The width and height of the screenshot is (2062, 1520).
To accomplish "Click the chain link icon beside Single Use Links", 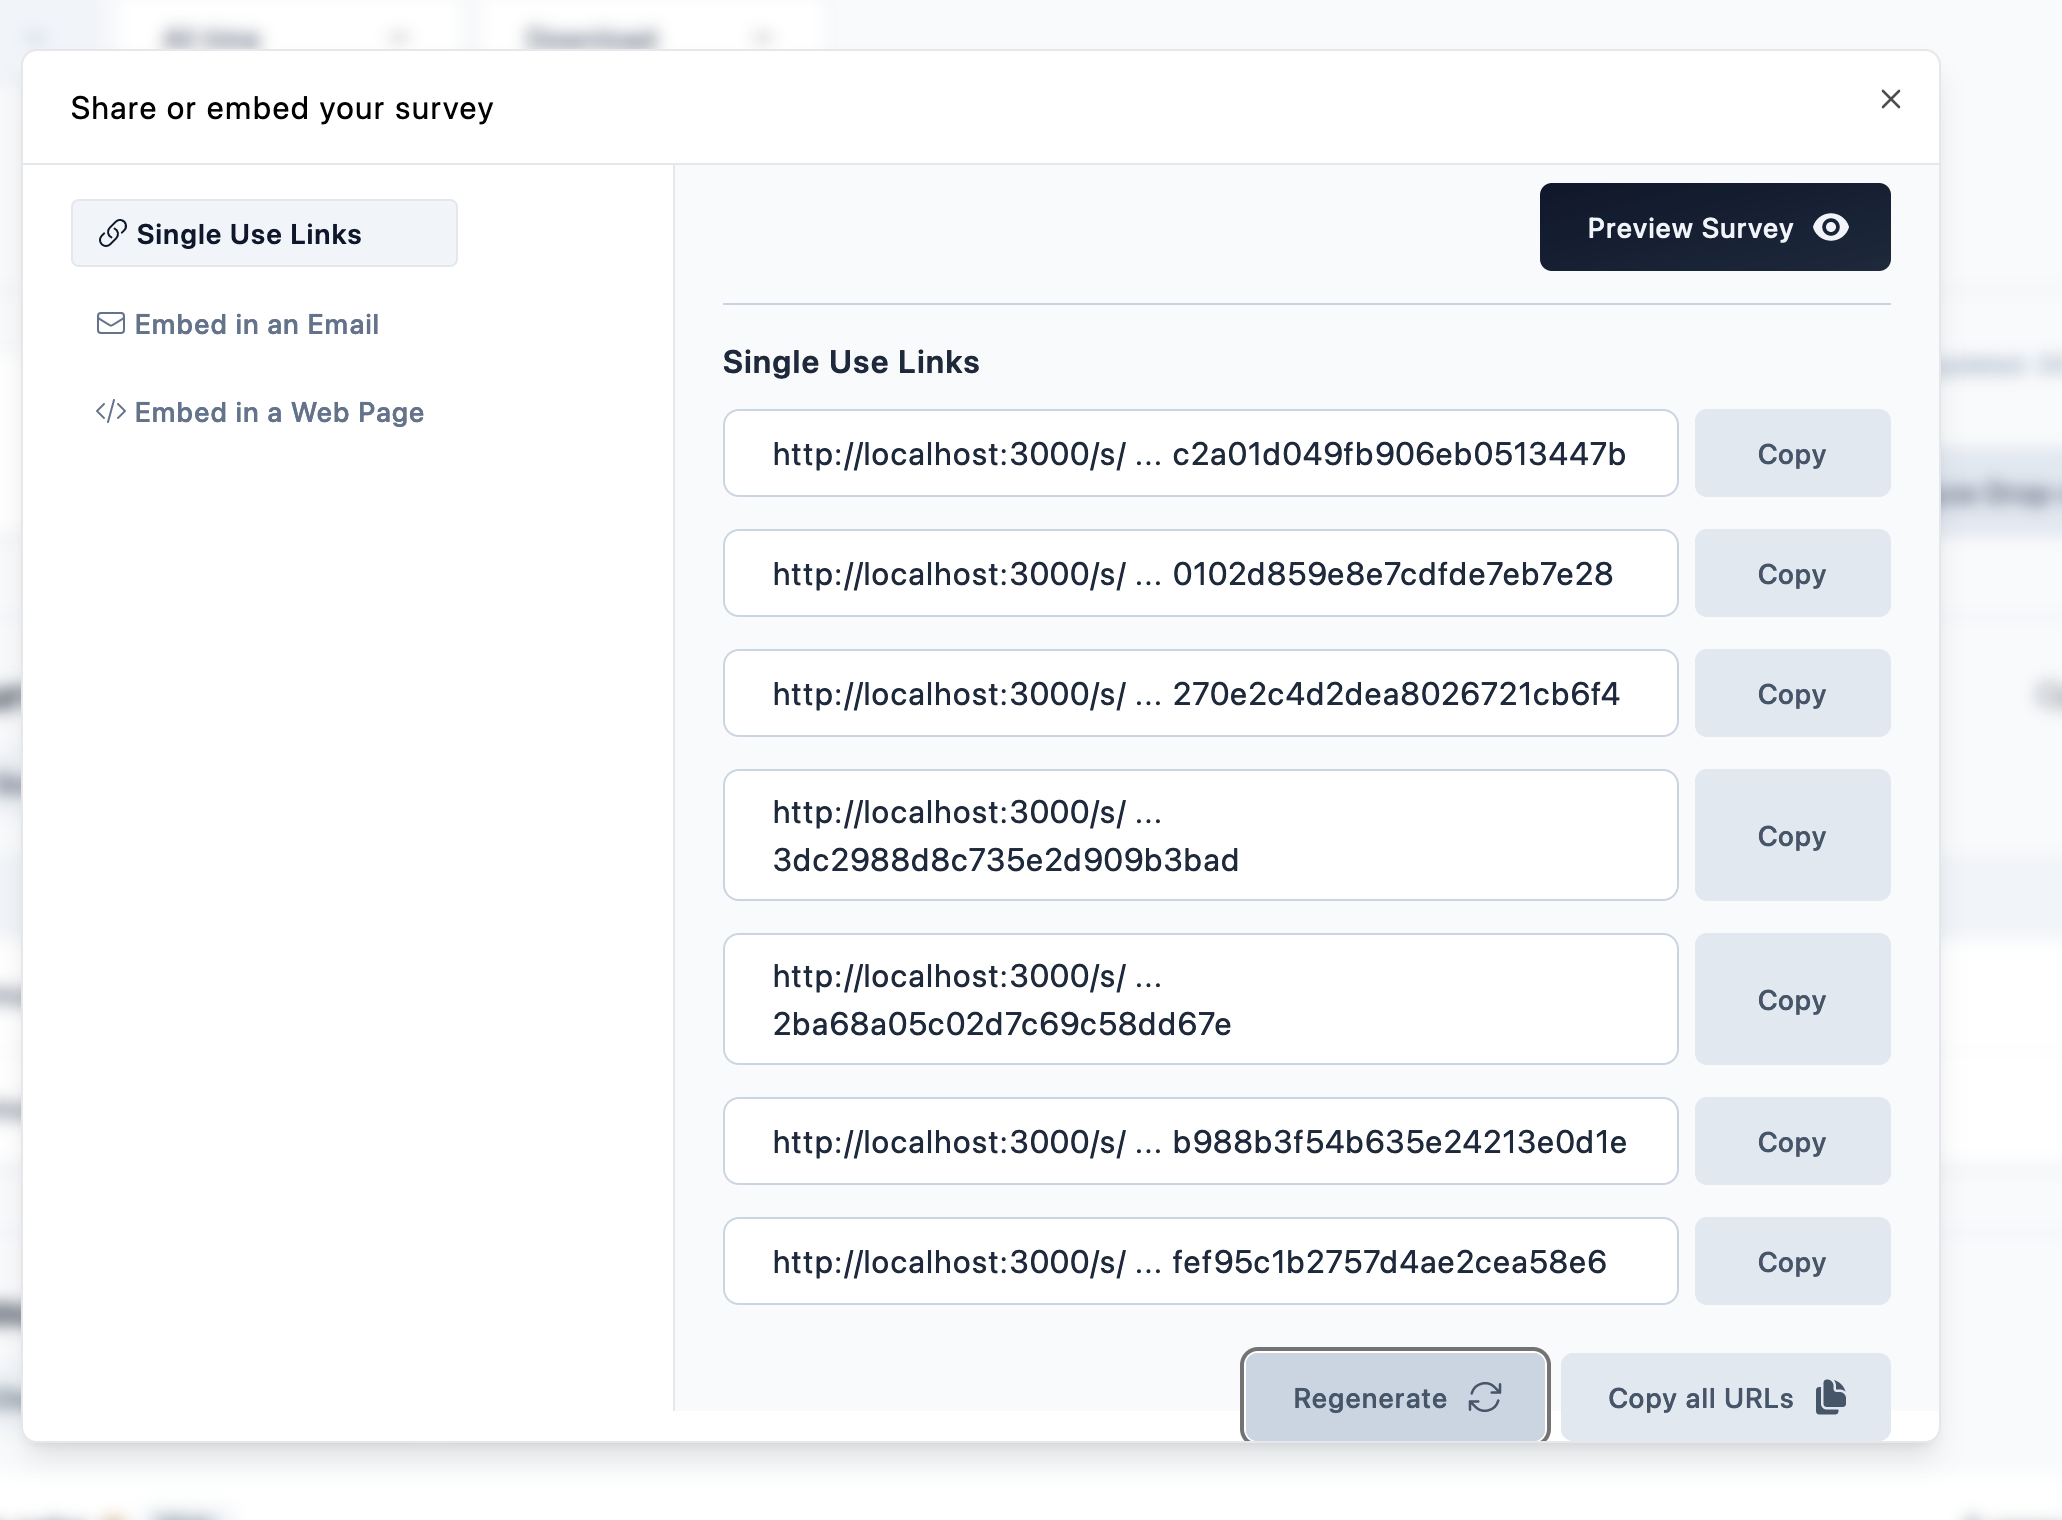I will point(112,232).
